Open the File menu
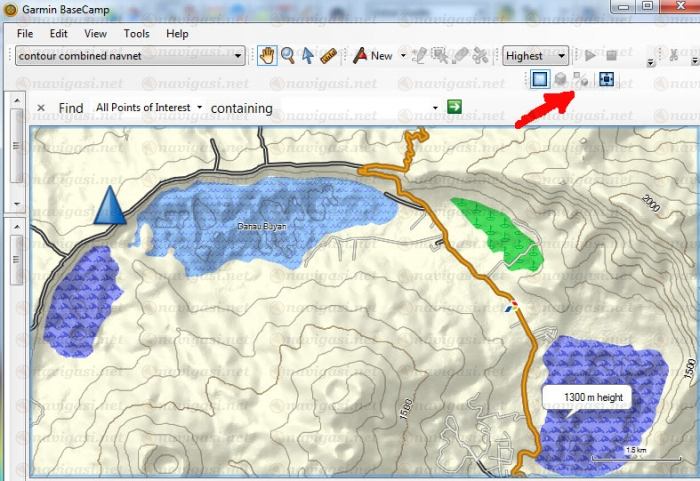 pyautogui.click(x=26, y=33)
